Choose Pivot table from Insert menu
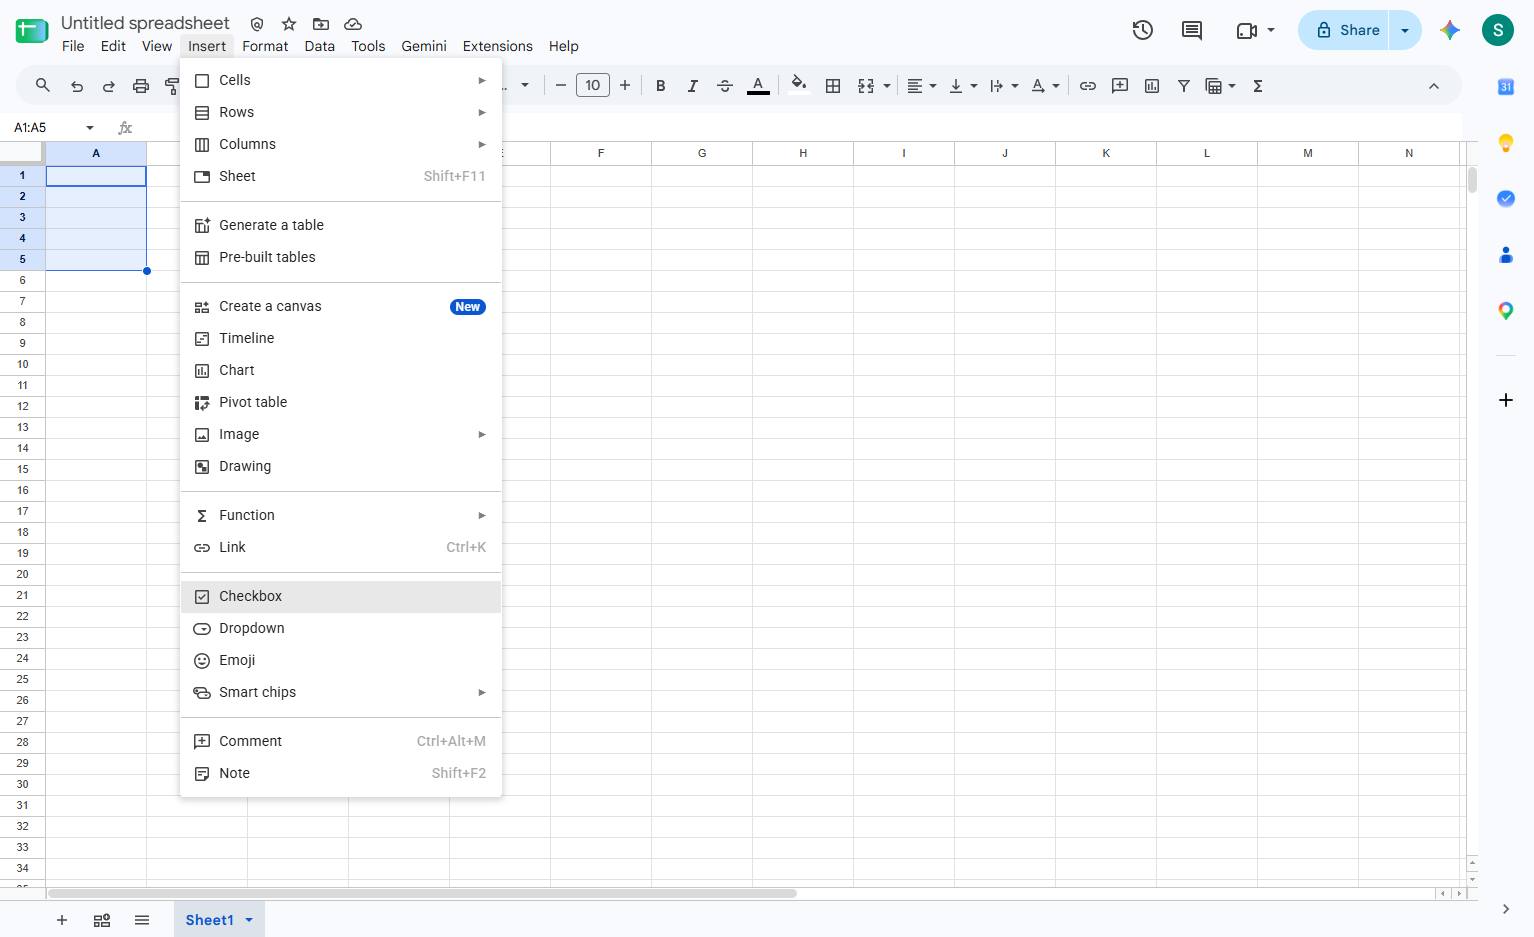 (x=341, y=402)
